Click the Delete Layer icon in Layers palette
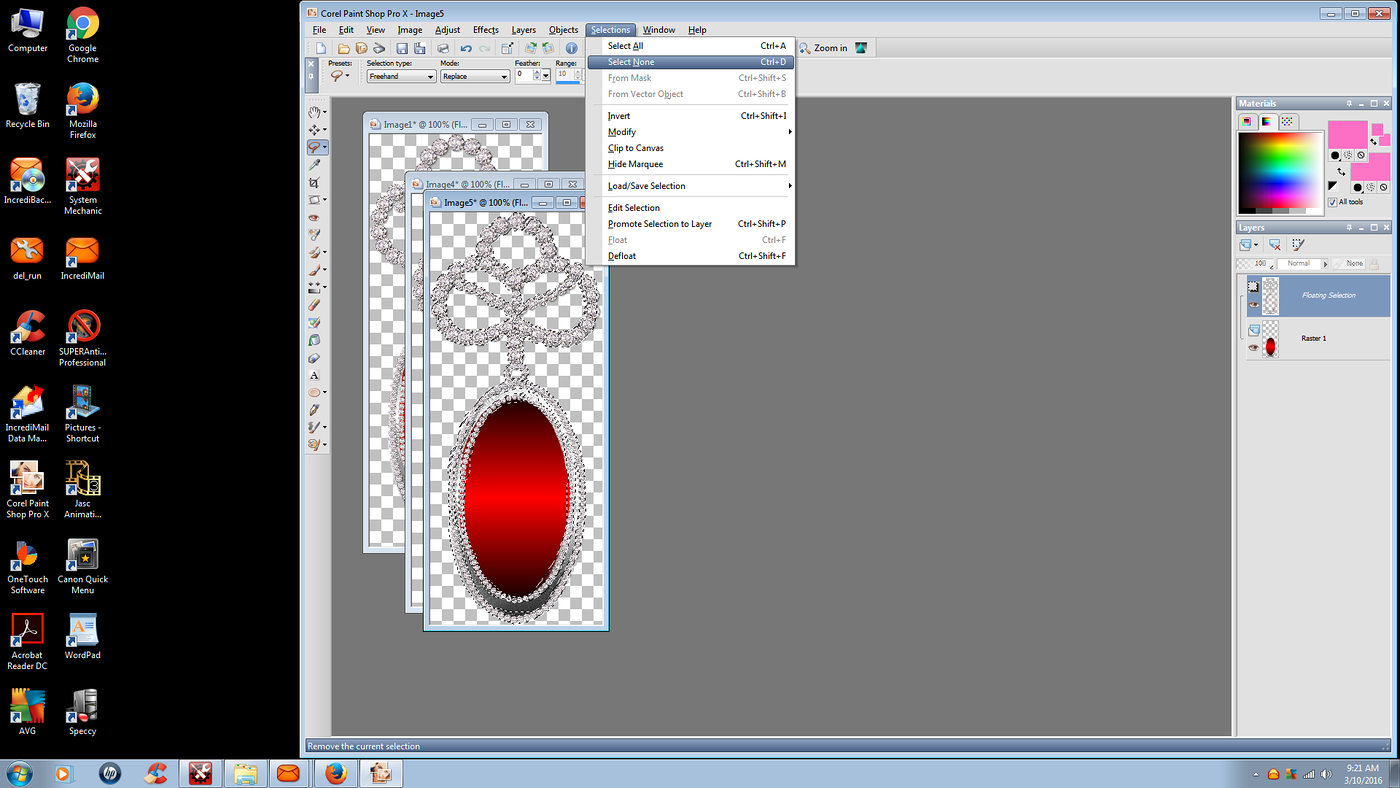The width and height of the screenshot is (1400, 788). pos(1275,244)
